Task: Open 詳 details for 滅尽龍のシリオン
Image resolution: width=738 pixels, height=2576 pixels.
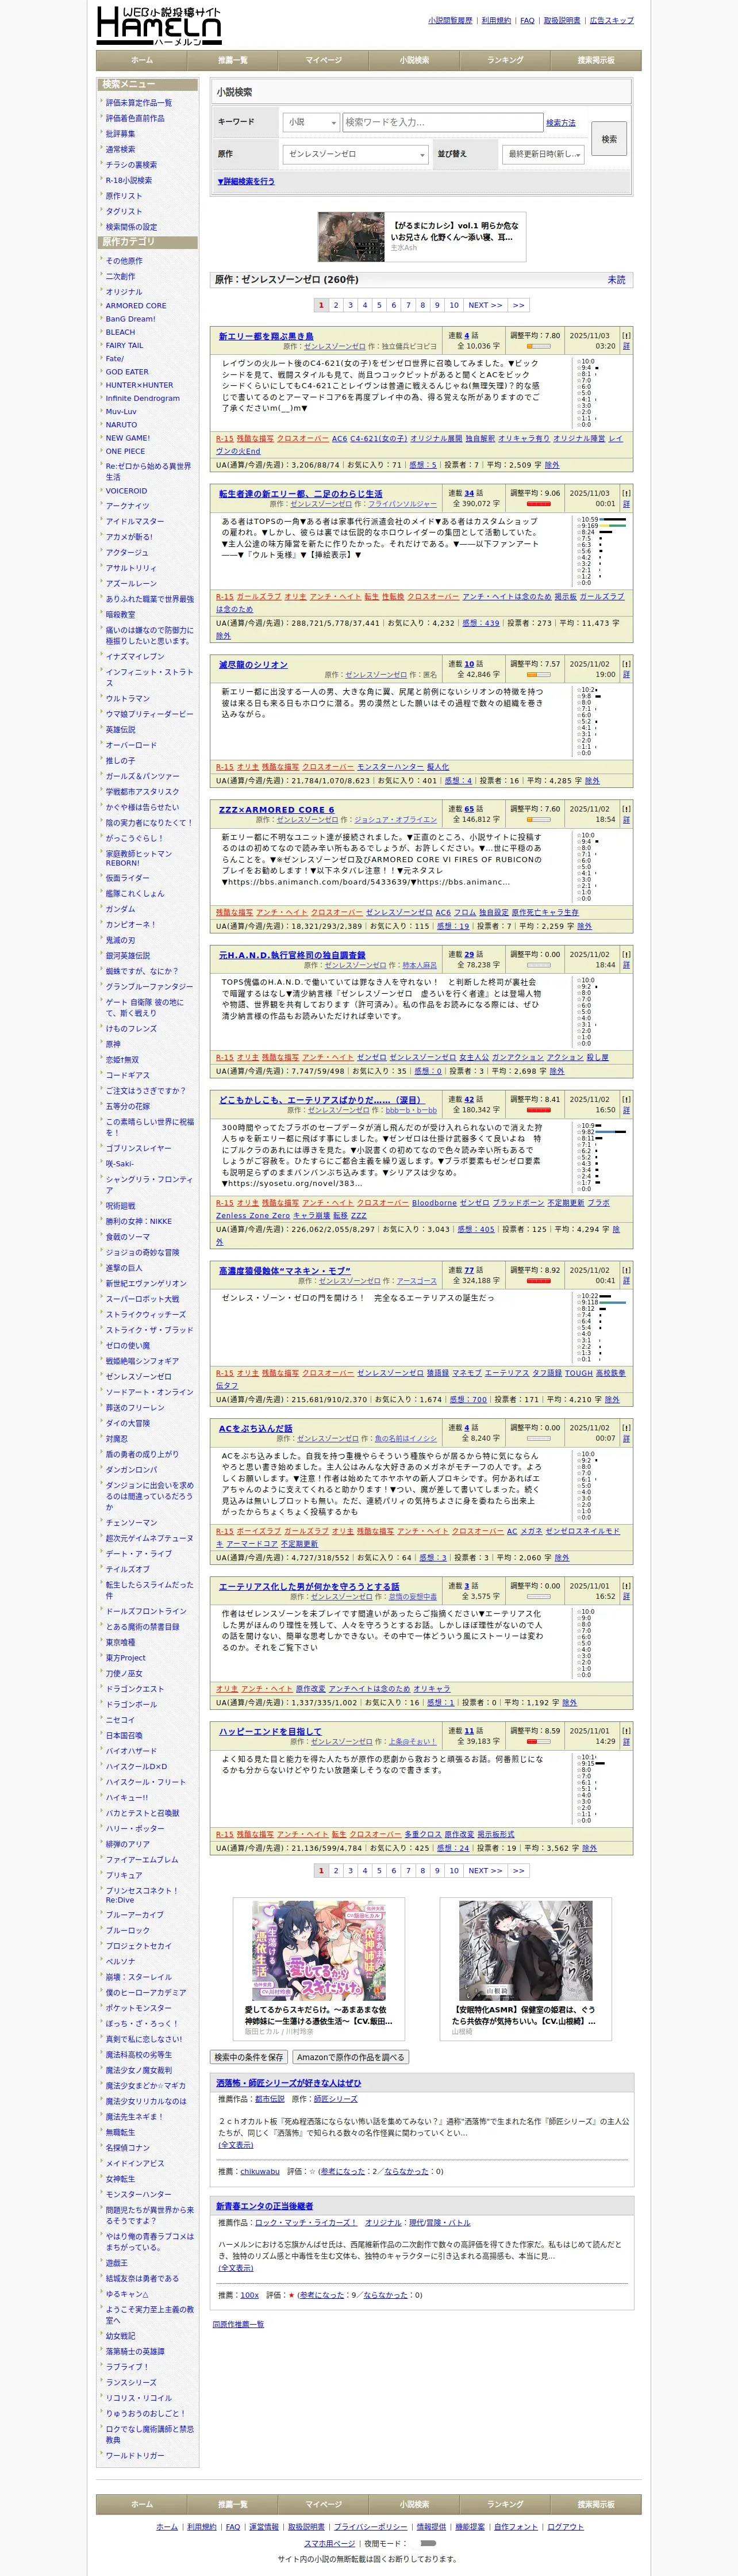Action: [626, 674]
